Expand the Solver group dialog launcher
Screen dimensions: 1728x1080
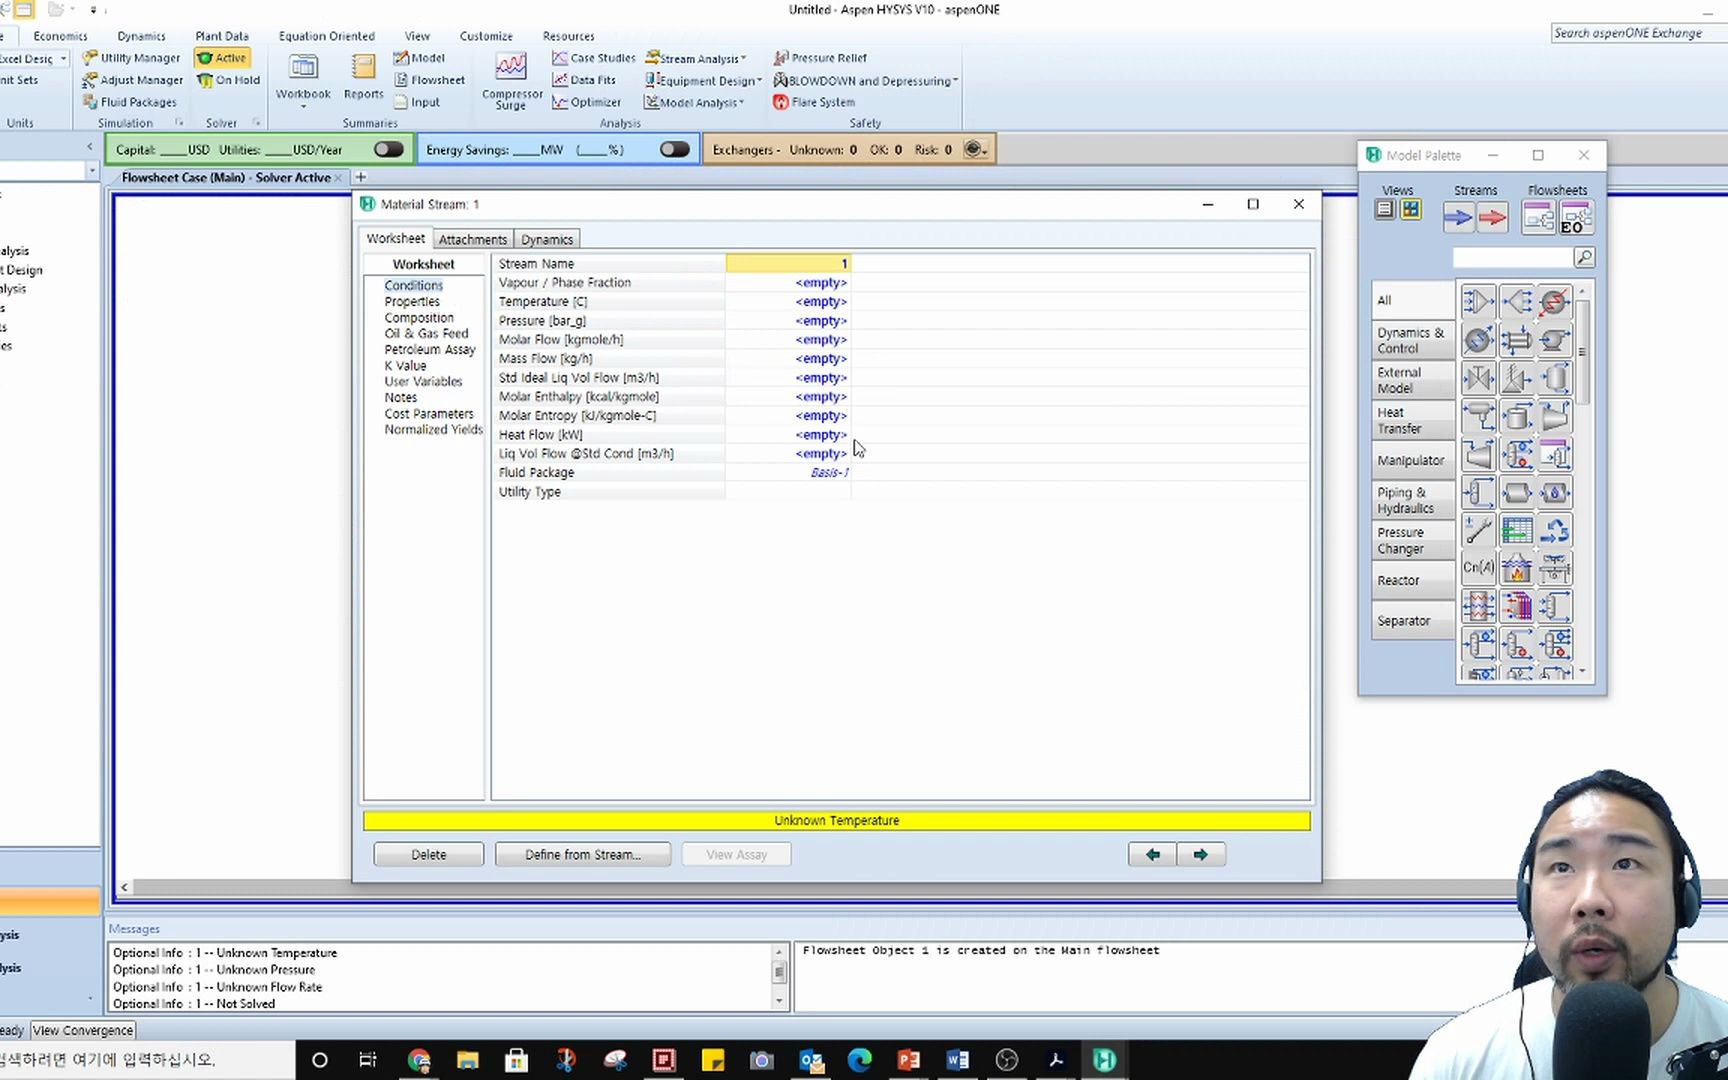(x=256, y=123)
